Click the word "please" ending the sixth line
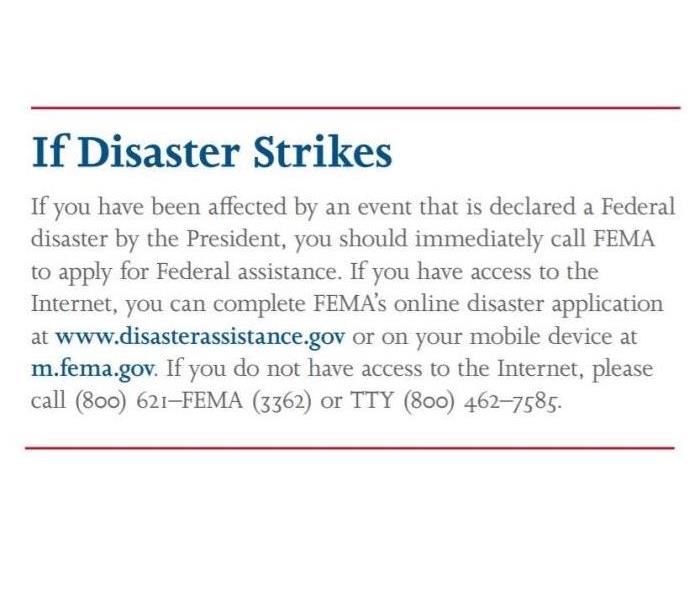The width and height of the screenshot is (700, 600). (622, 371)
